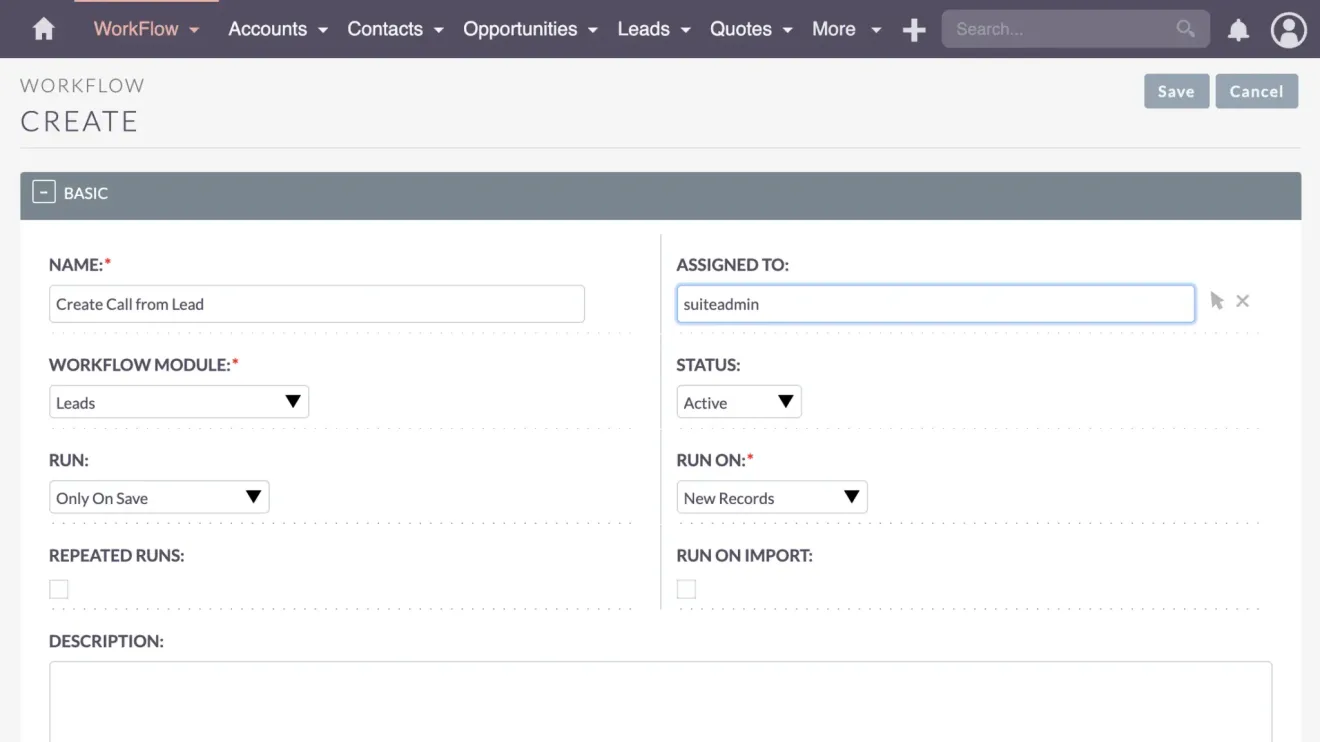The height and width of the screenshot is (742, 1320).
Task: Click the home icon in navigation bar
Action: click(42, 29)
